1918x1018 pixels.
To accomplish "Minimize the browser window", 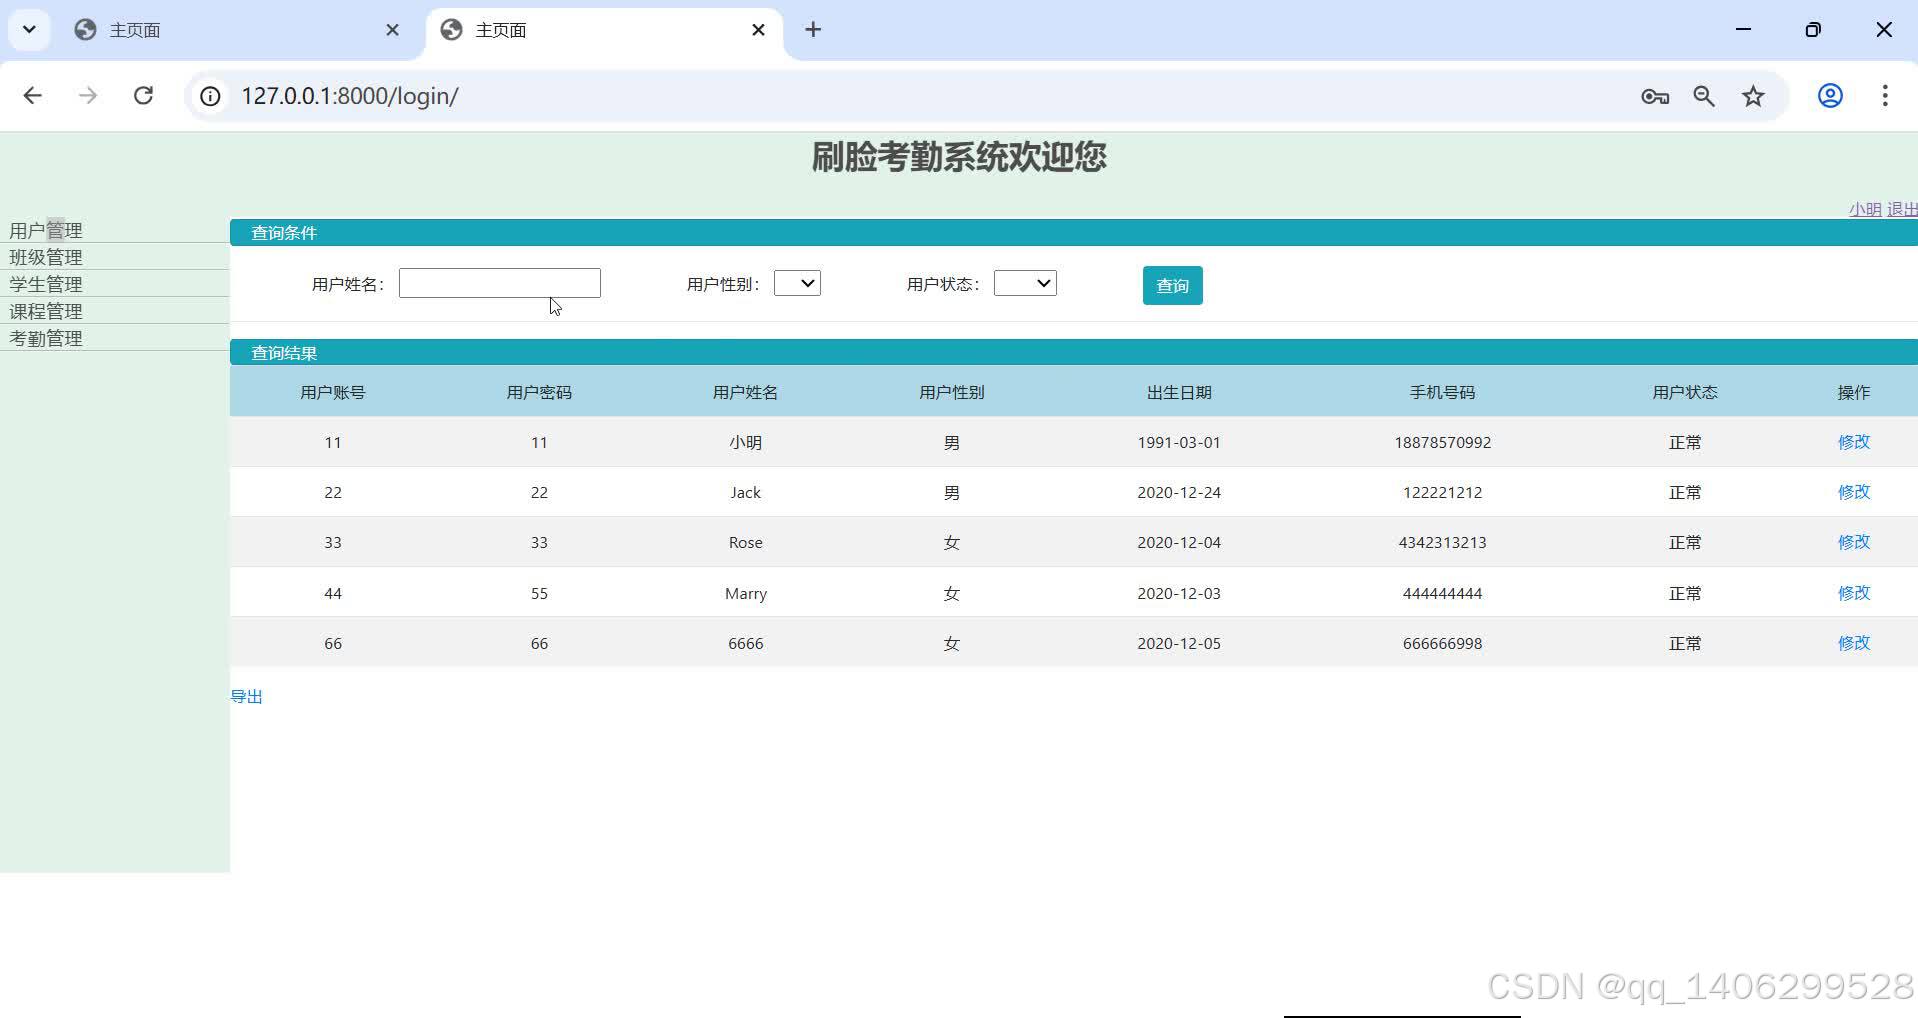I will (x=1743, y=30).
